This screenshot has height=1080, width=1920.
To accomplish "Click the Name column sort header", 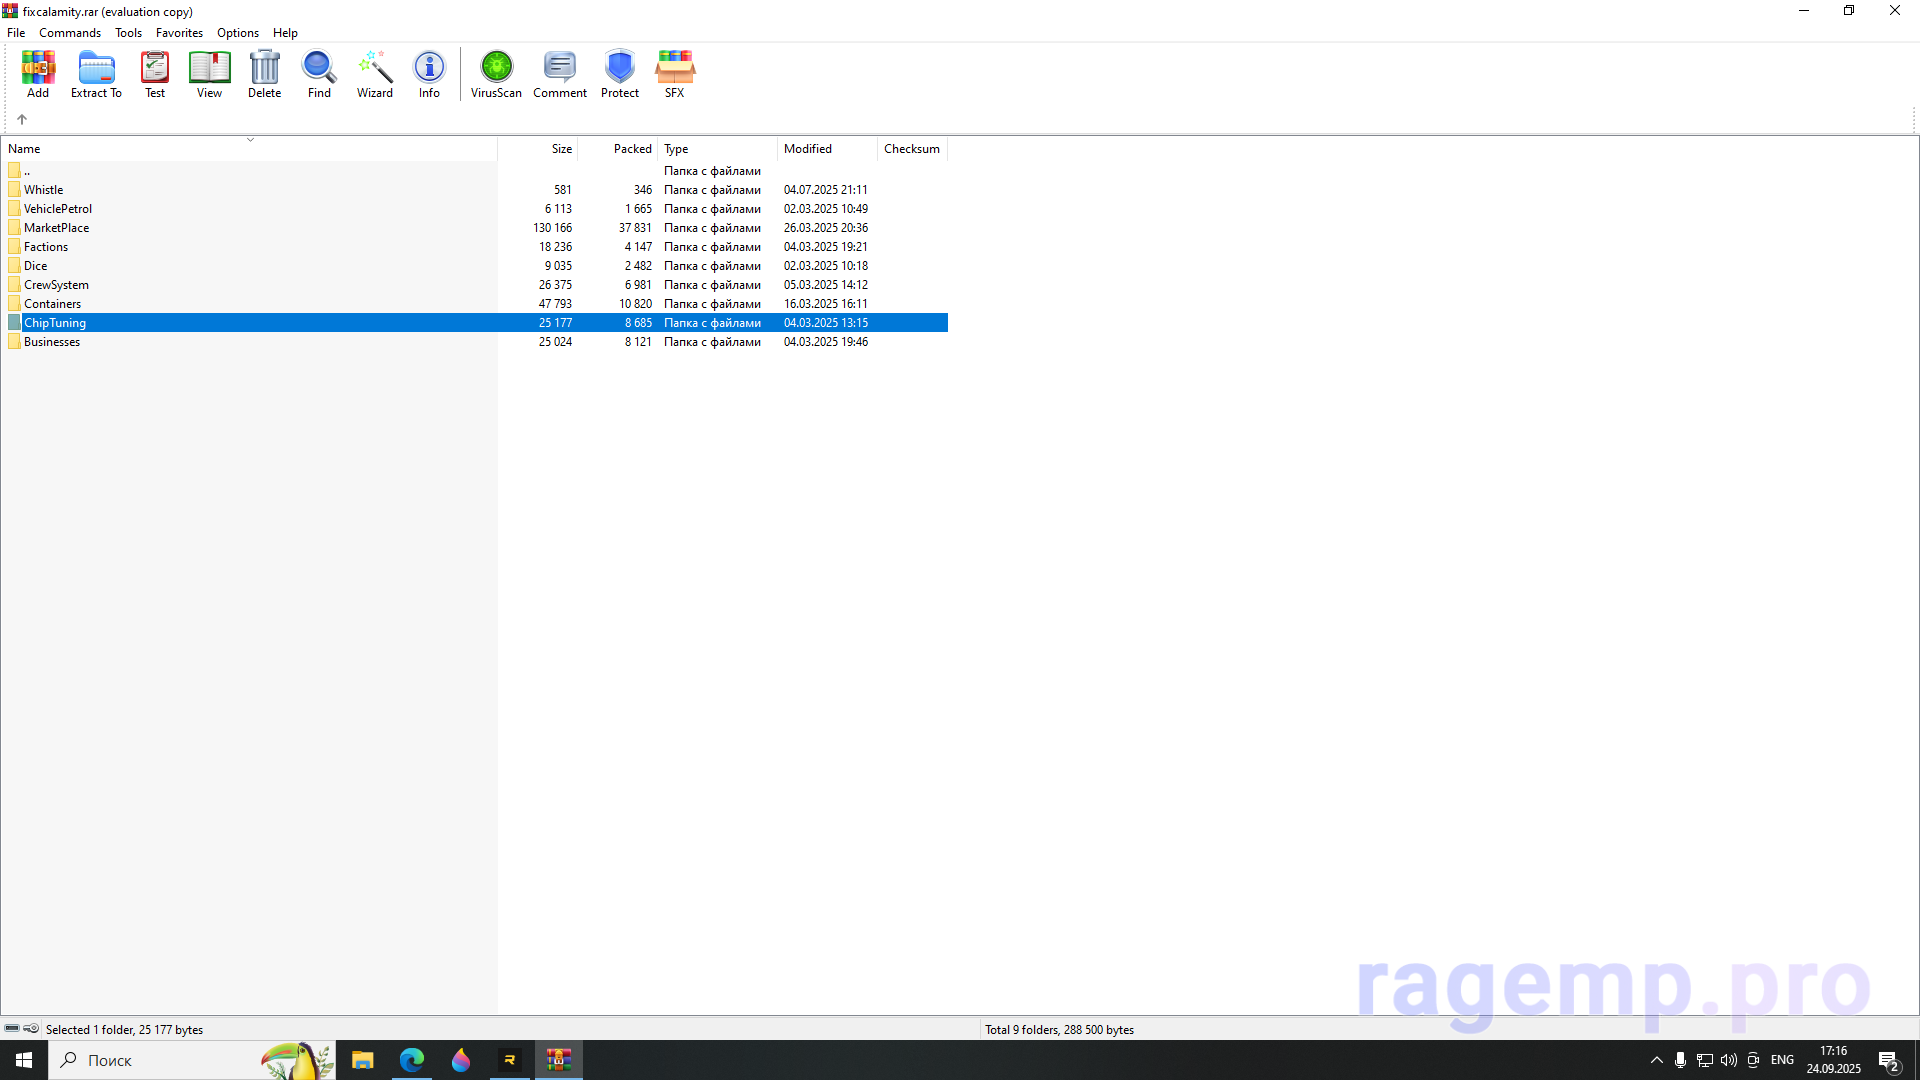I will (24, 149).
